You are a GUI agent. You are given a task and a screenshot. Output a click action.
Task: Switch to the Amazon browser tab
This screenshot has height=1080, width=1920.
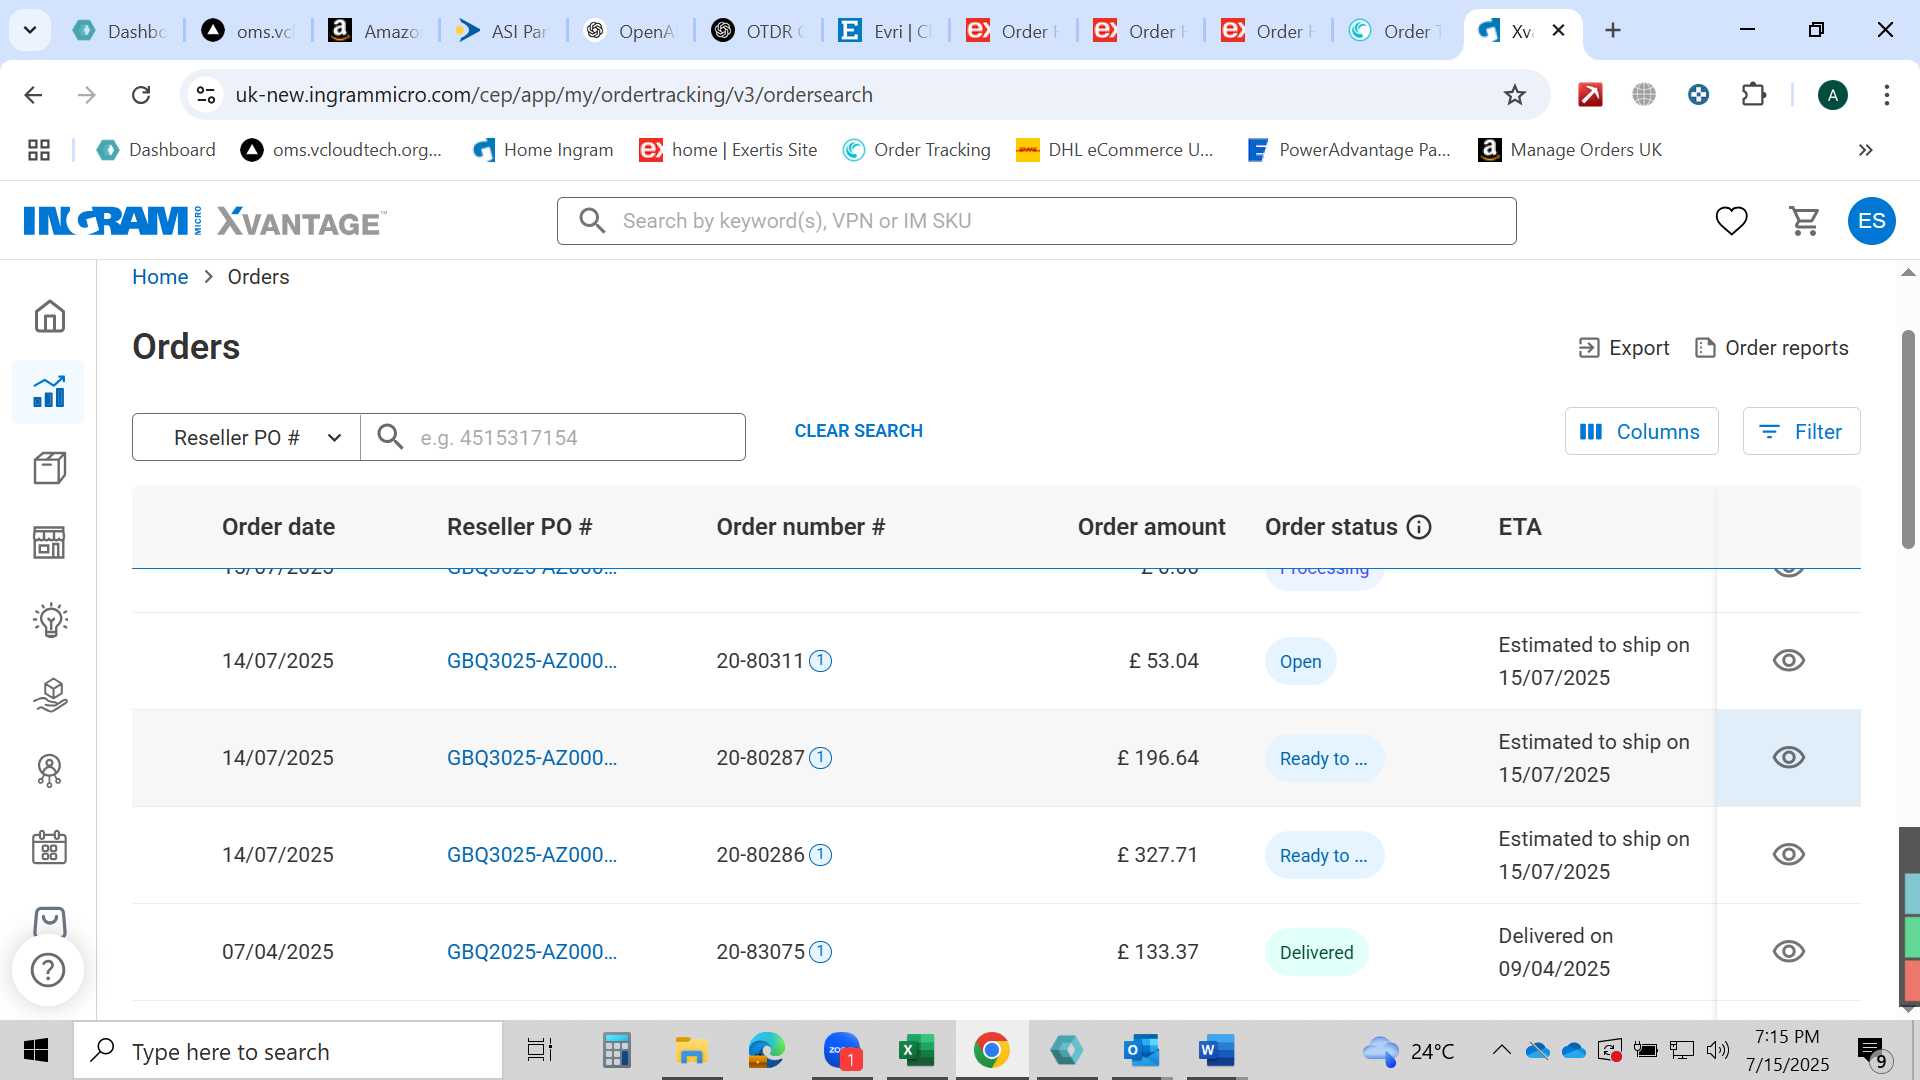tap(376, 31)
